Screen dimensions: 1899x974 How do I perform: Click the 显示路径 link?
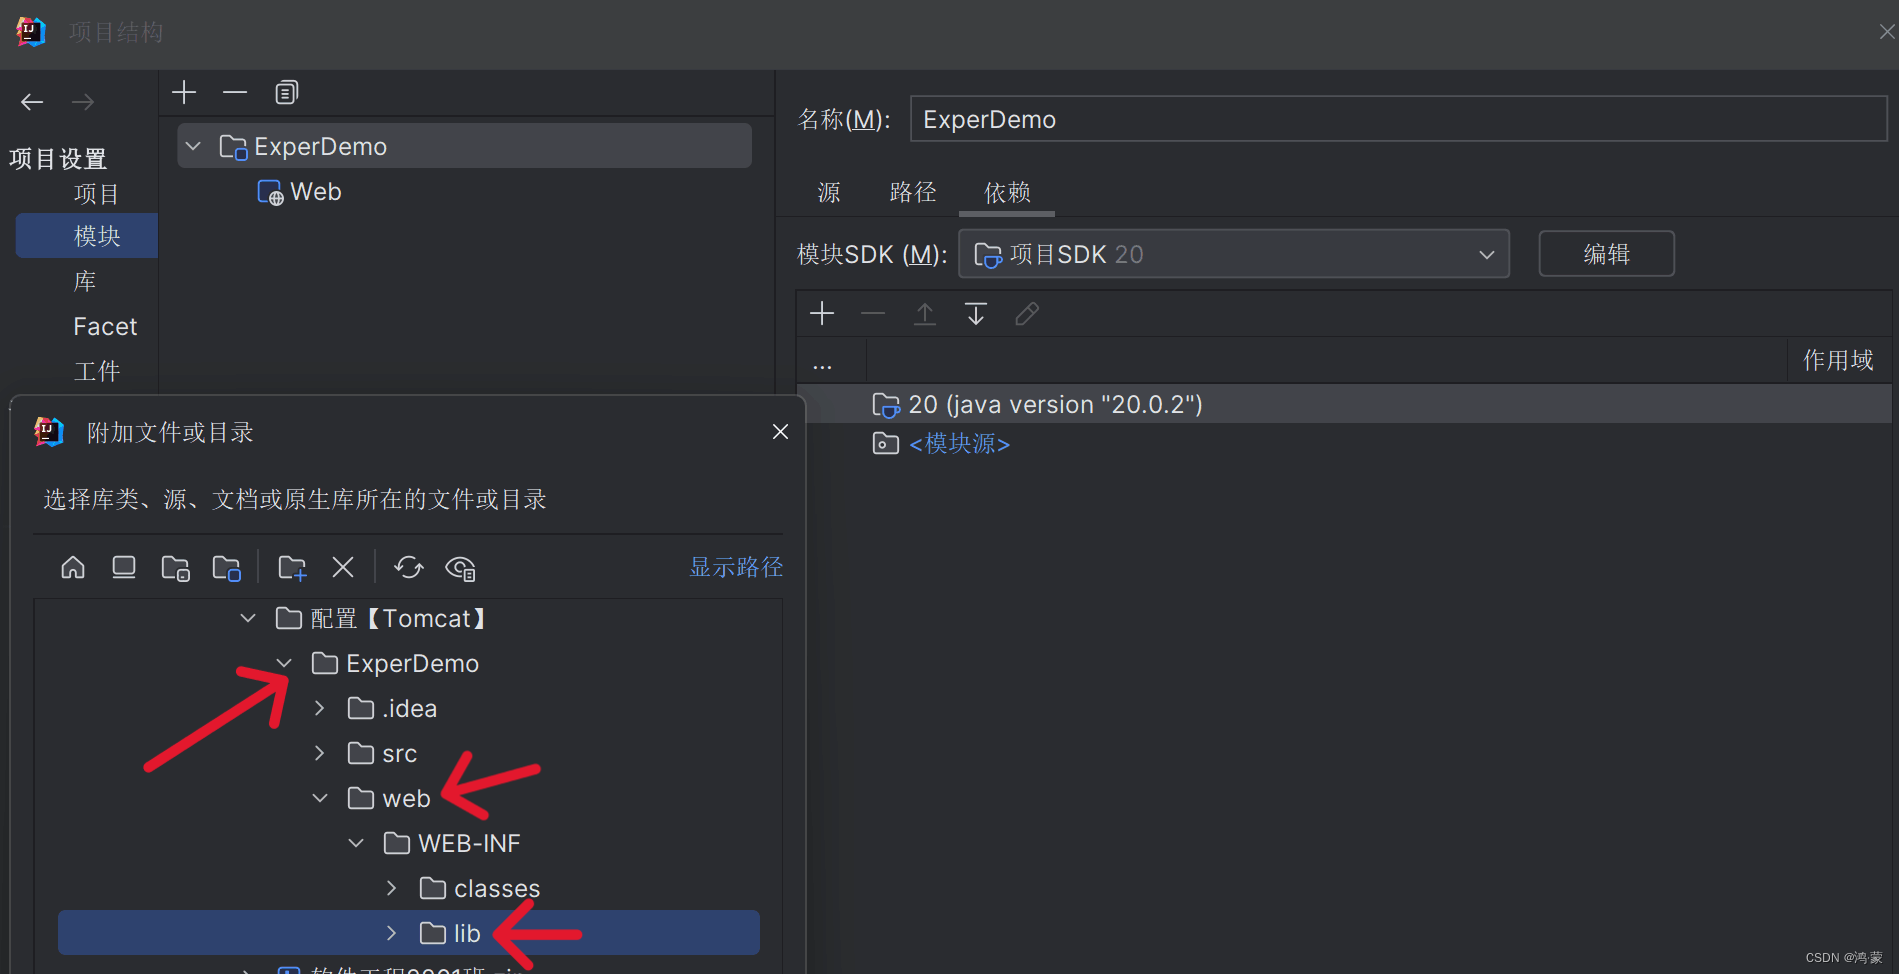click(x=736, y=568)
